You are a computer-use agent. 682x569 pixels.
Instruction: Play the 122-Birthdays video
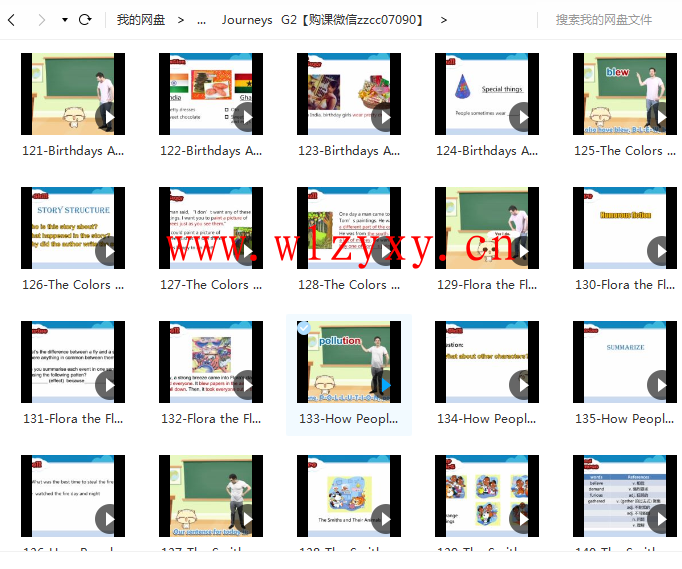point(246,117)
